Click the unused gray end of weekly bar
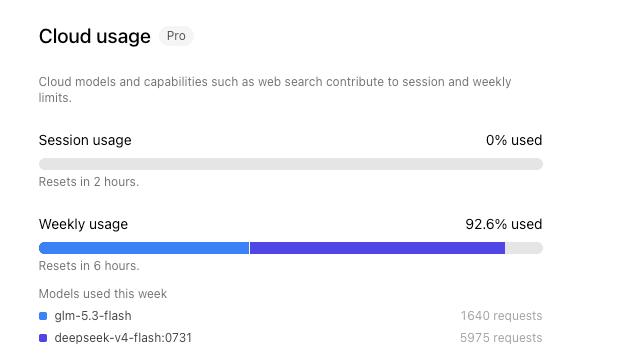Screen dimensions: 629x364 524,248
